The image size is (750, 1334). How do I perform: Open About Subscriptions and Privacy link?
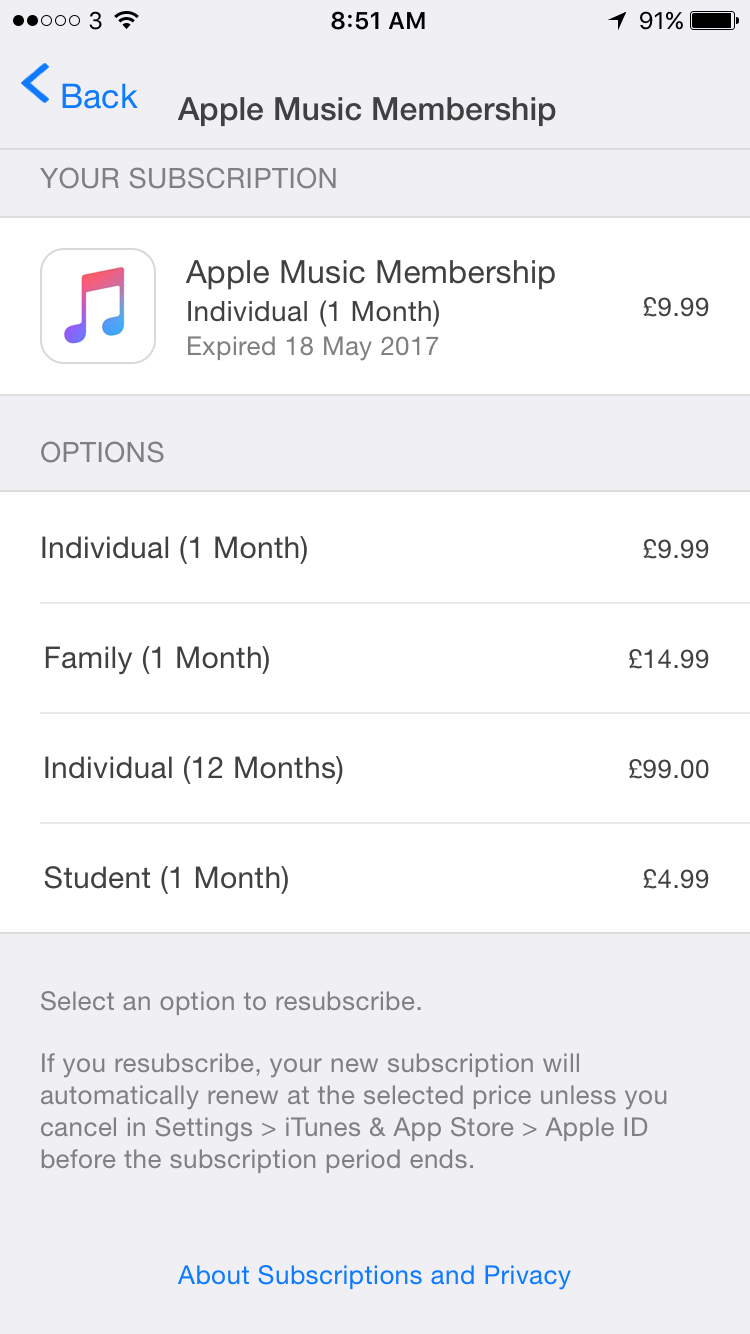pos(374,1275)
